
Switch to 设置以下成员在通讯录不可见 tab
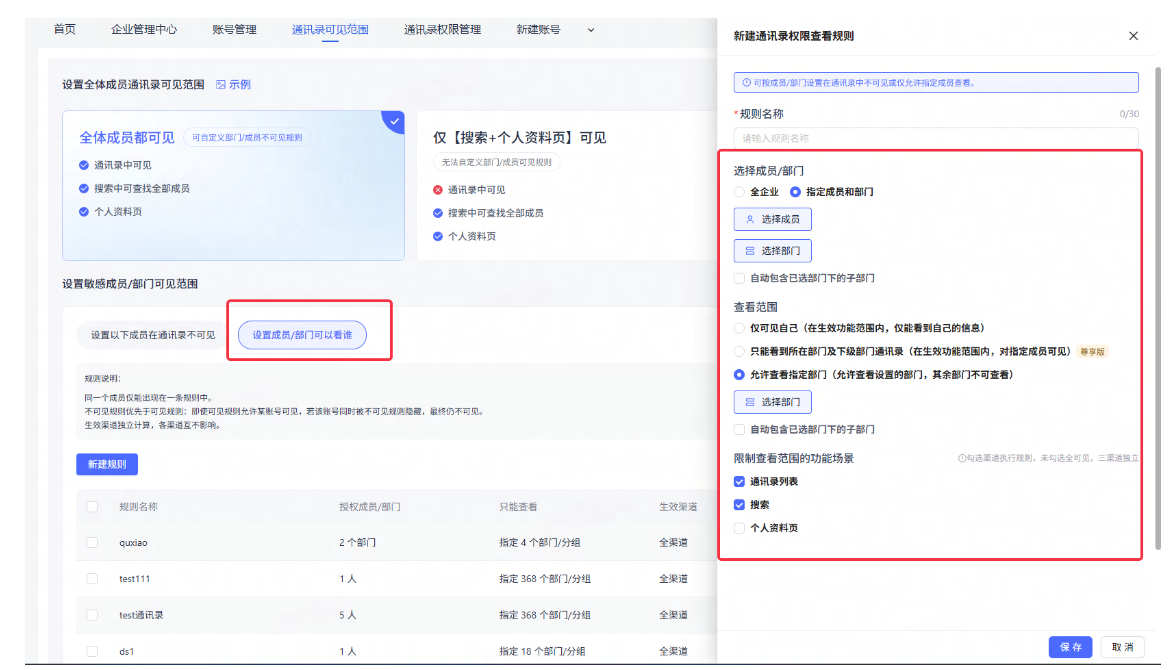click(153, 335)
